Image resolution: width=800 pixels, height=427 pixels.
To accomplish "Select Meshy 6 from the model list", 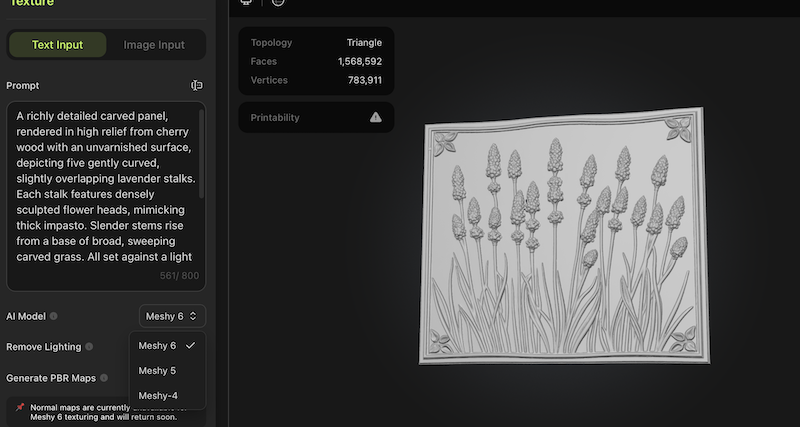I will 167,346.
